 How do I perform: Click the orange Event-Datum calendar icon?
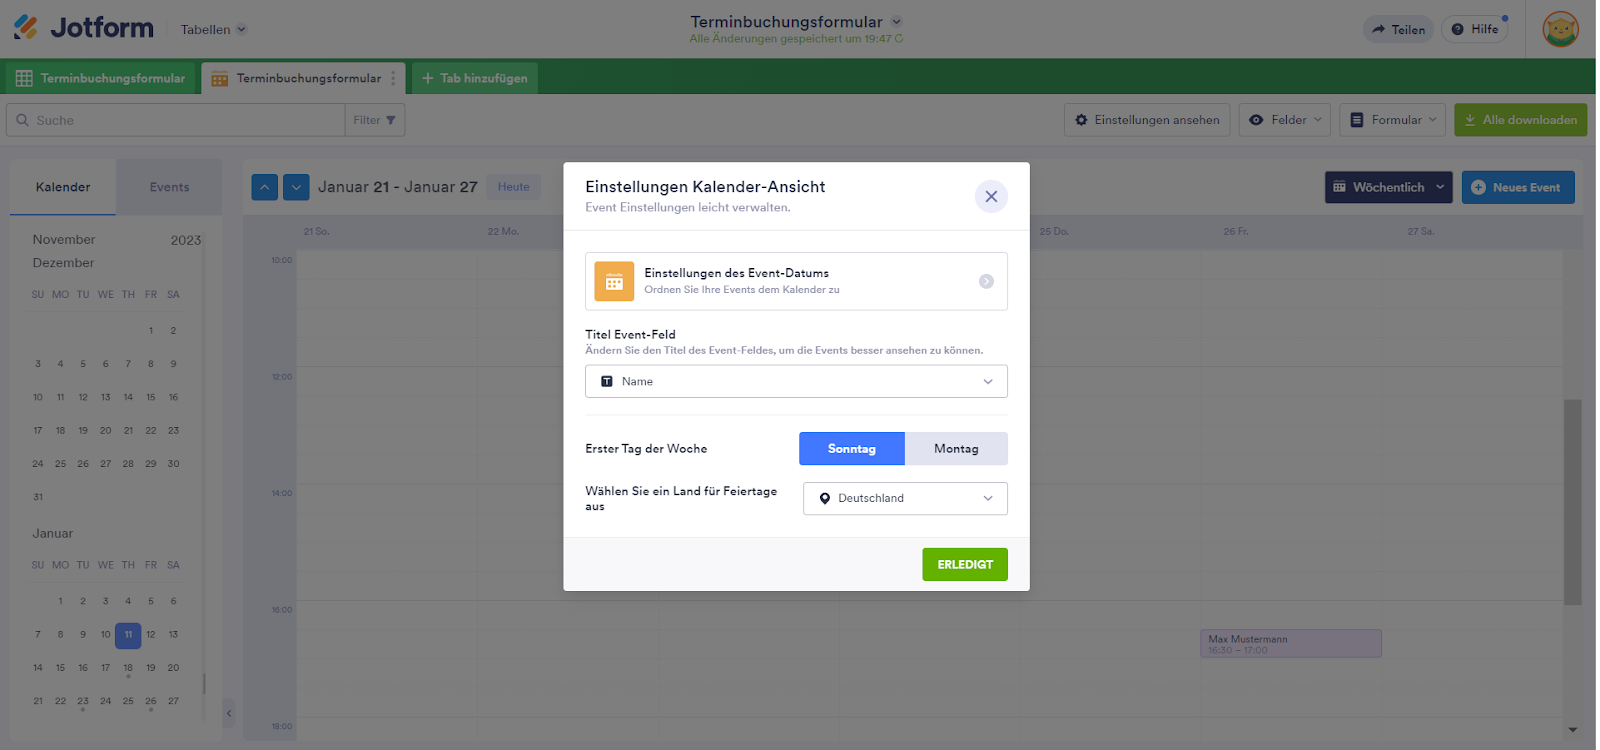click(614, 282)
